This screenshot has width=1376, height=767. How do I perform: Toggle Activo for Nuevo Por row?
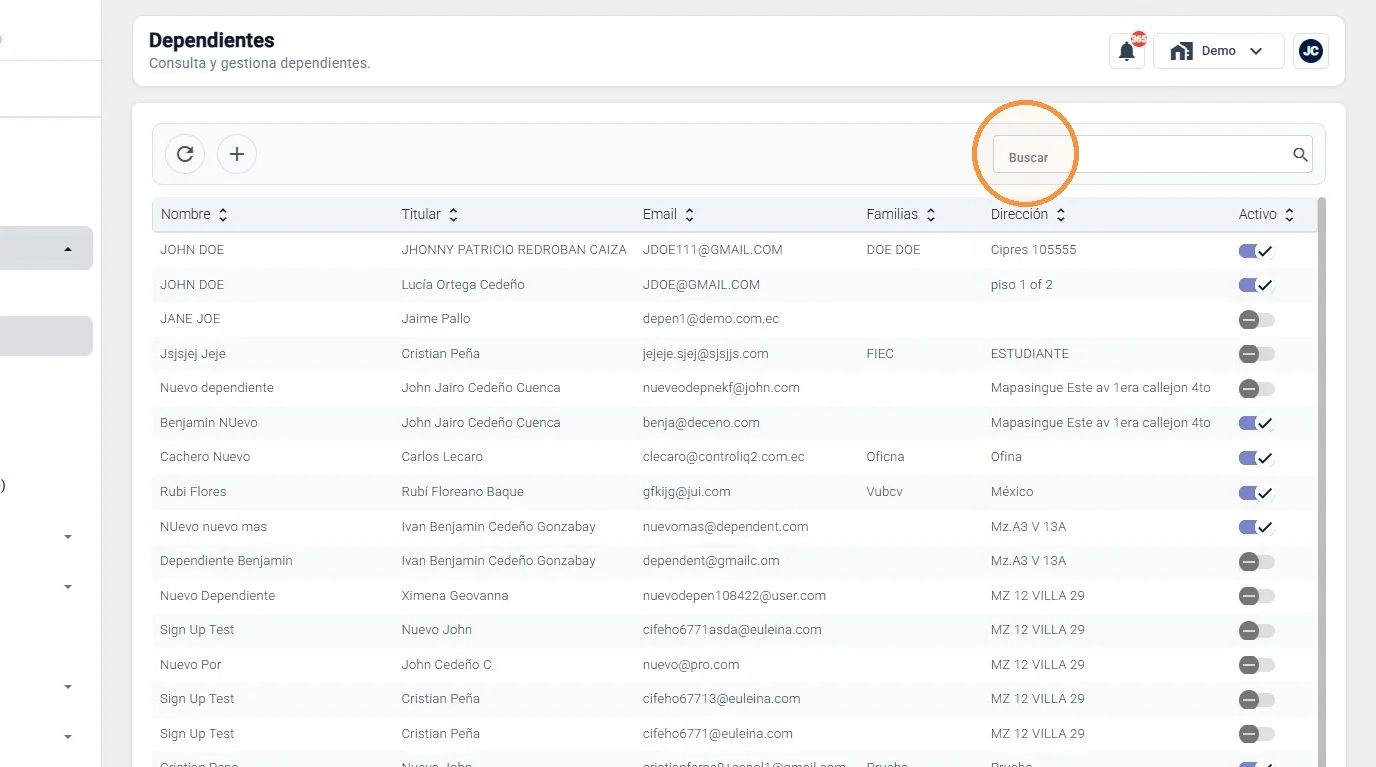click(x=1256, y=665)
